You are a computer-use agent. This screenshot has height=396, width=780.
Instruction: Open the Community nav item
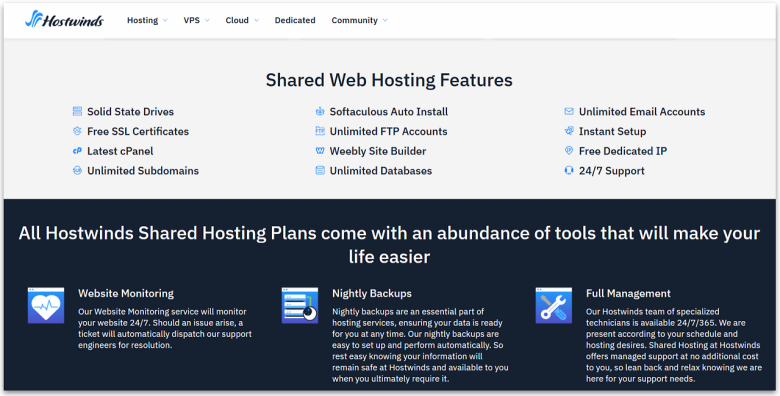tap(354, 20)
